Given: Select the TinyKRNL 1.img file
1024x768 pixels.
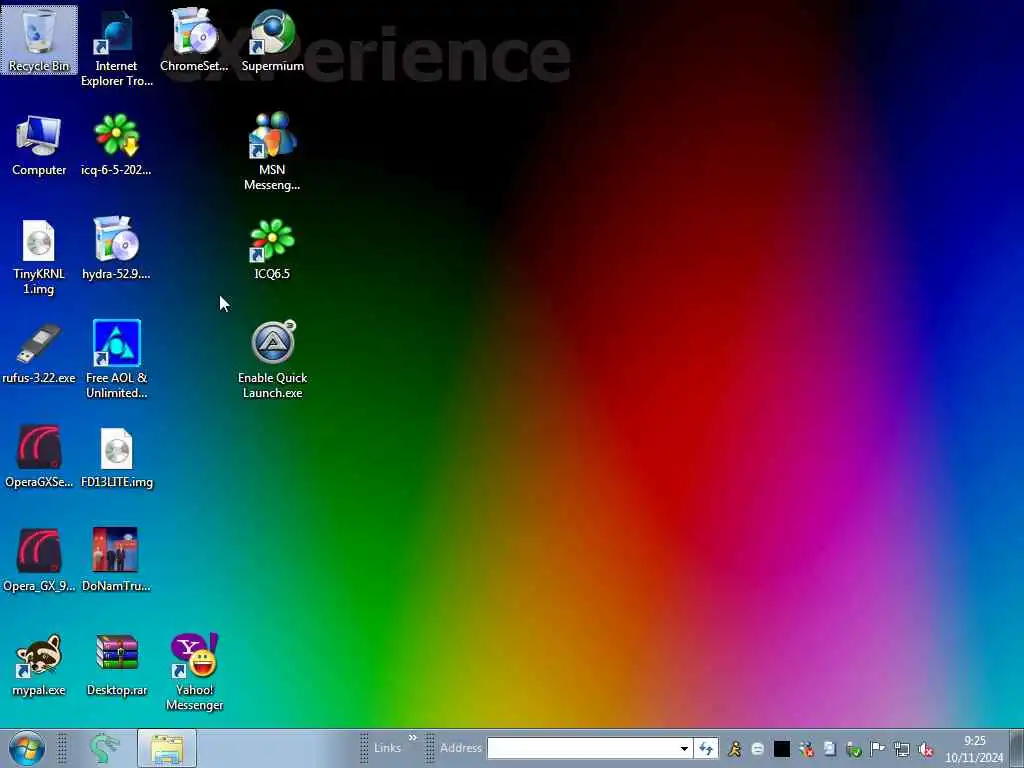Looking at the screenshot, I should 39,256.
